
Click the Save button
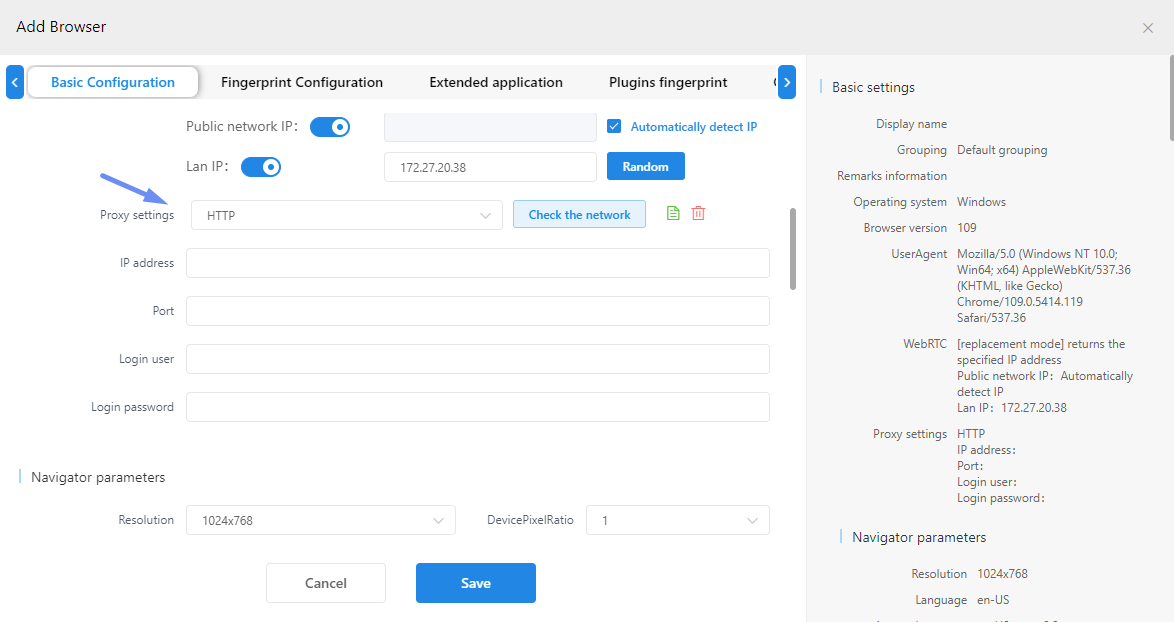point(475,583)
